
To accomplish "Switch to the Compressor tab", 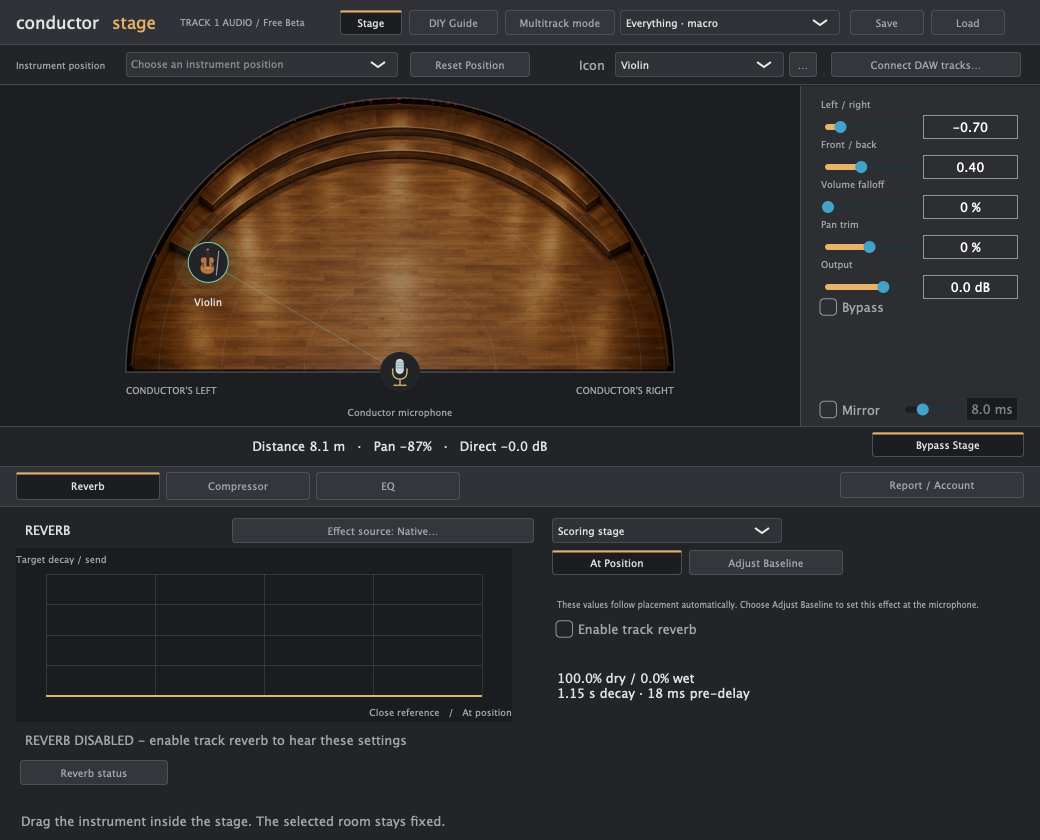I will point(237,486).
